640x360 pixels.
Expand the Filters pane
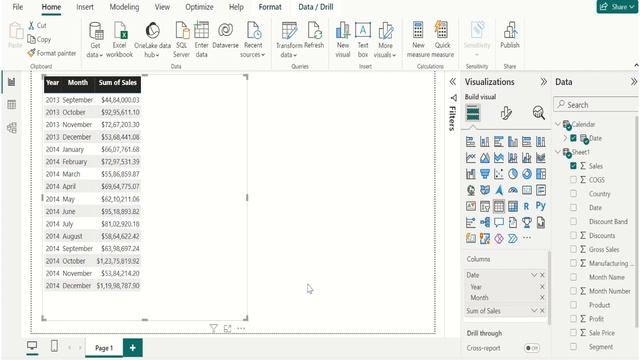pos(453,82)
